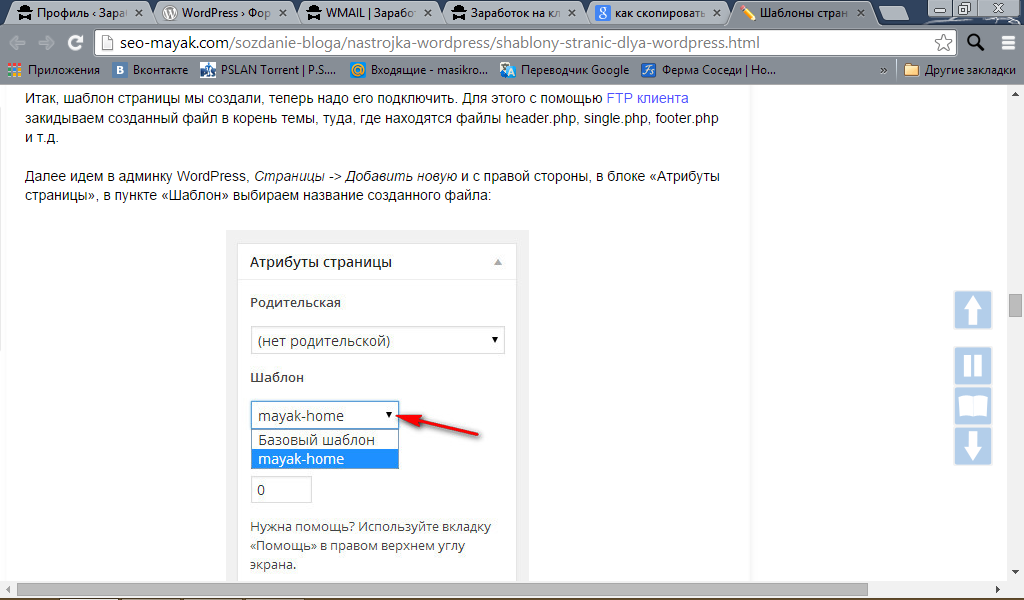This screenshot has width=1024, height=600.
Task: Click the floating pause button
Action: (973, 366)
